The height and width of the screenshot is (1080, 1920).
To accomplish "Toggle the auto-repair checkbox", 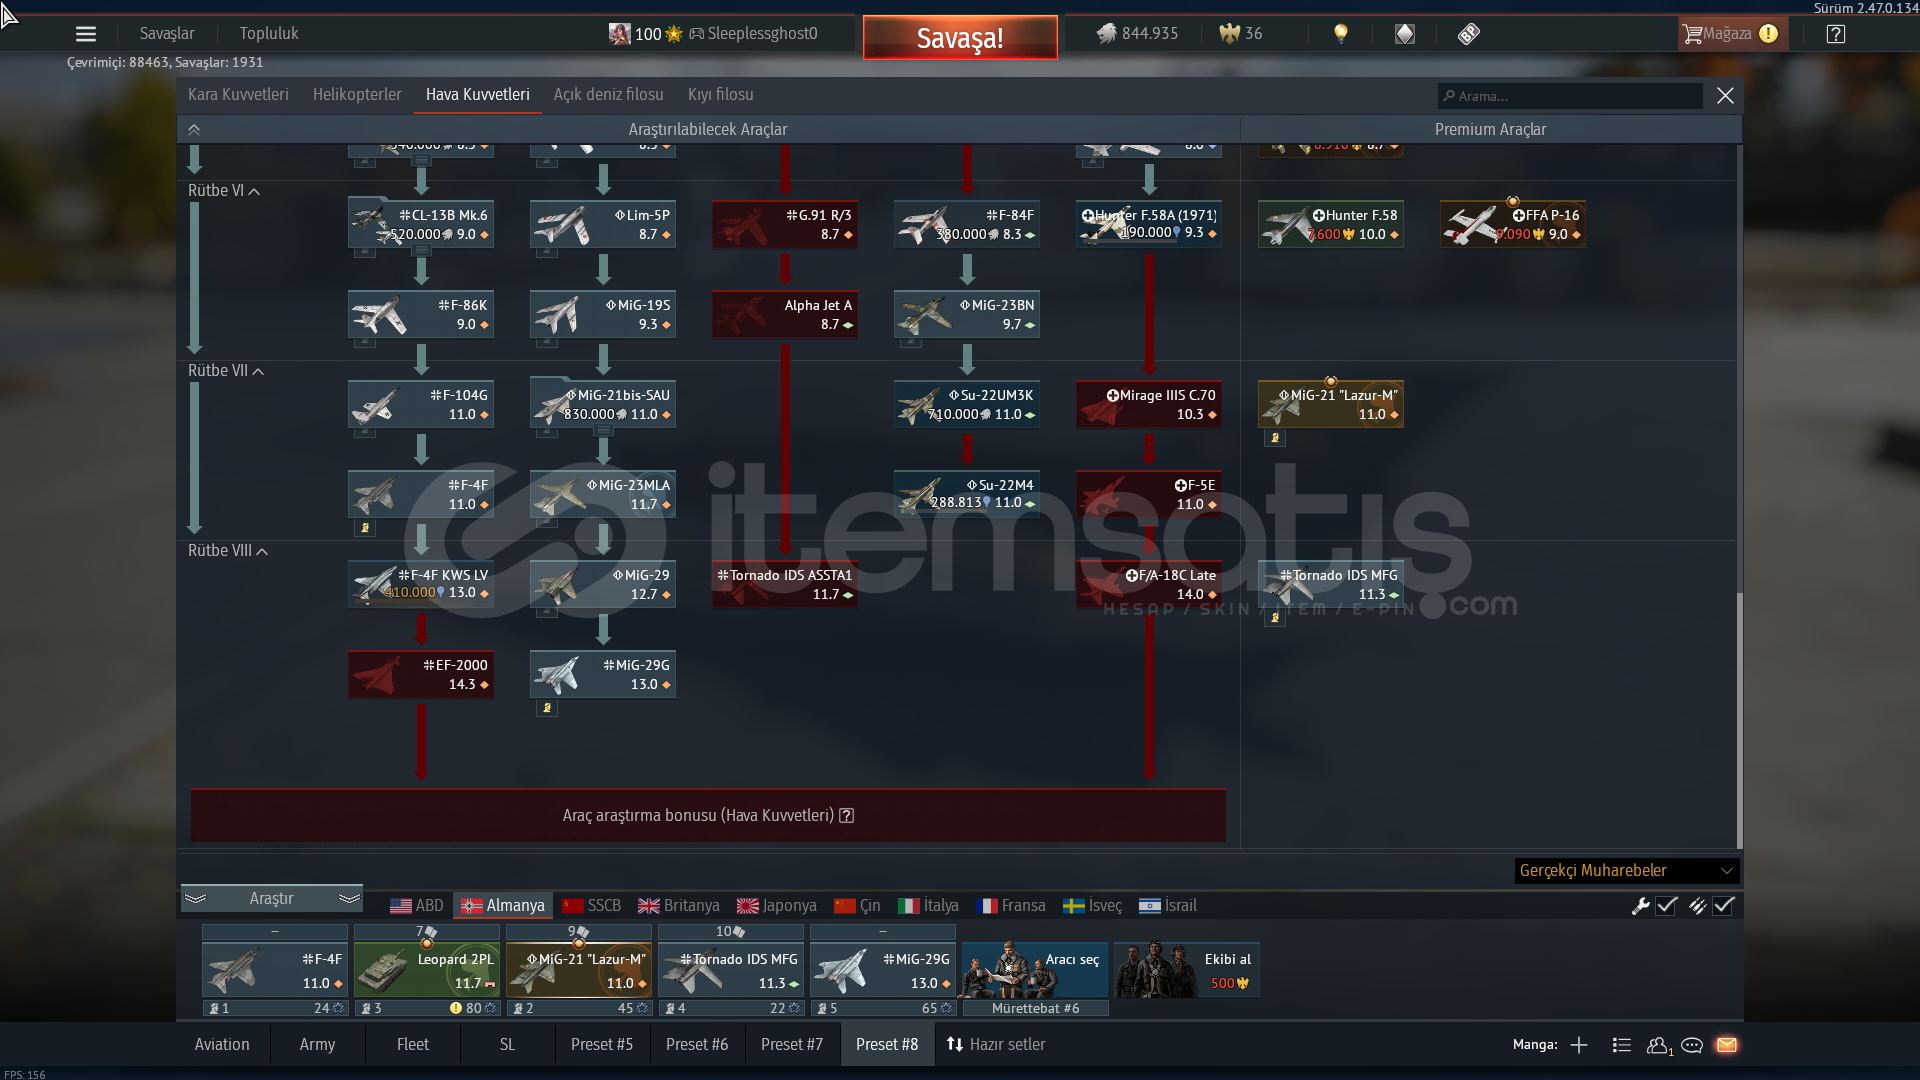I will coord(1666,906).
